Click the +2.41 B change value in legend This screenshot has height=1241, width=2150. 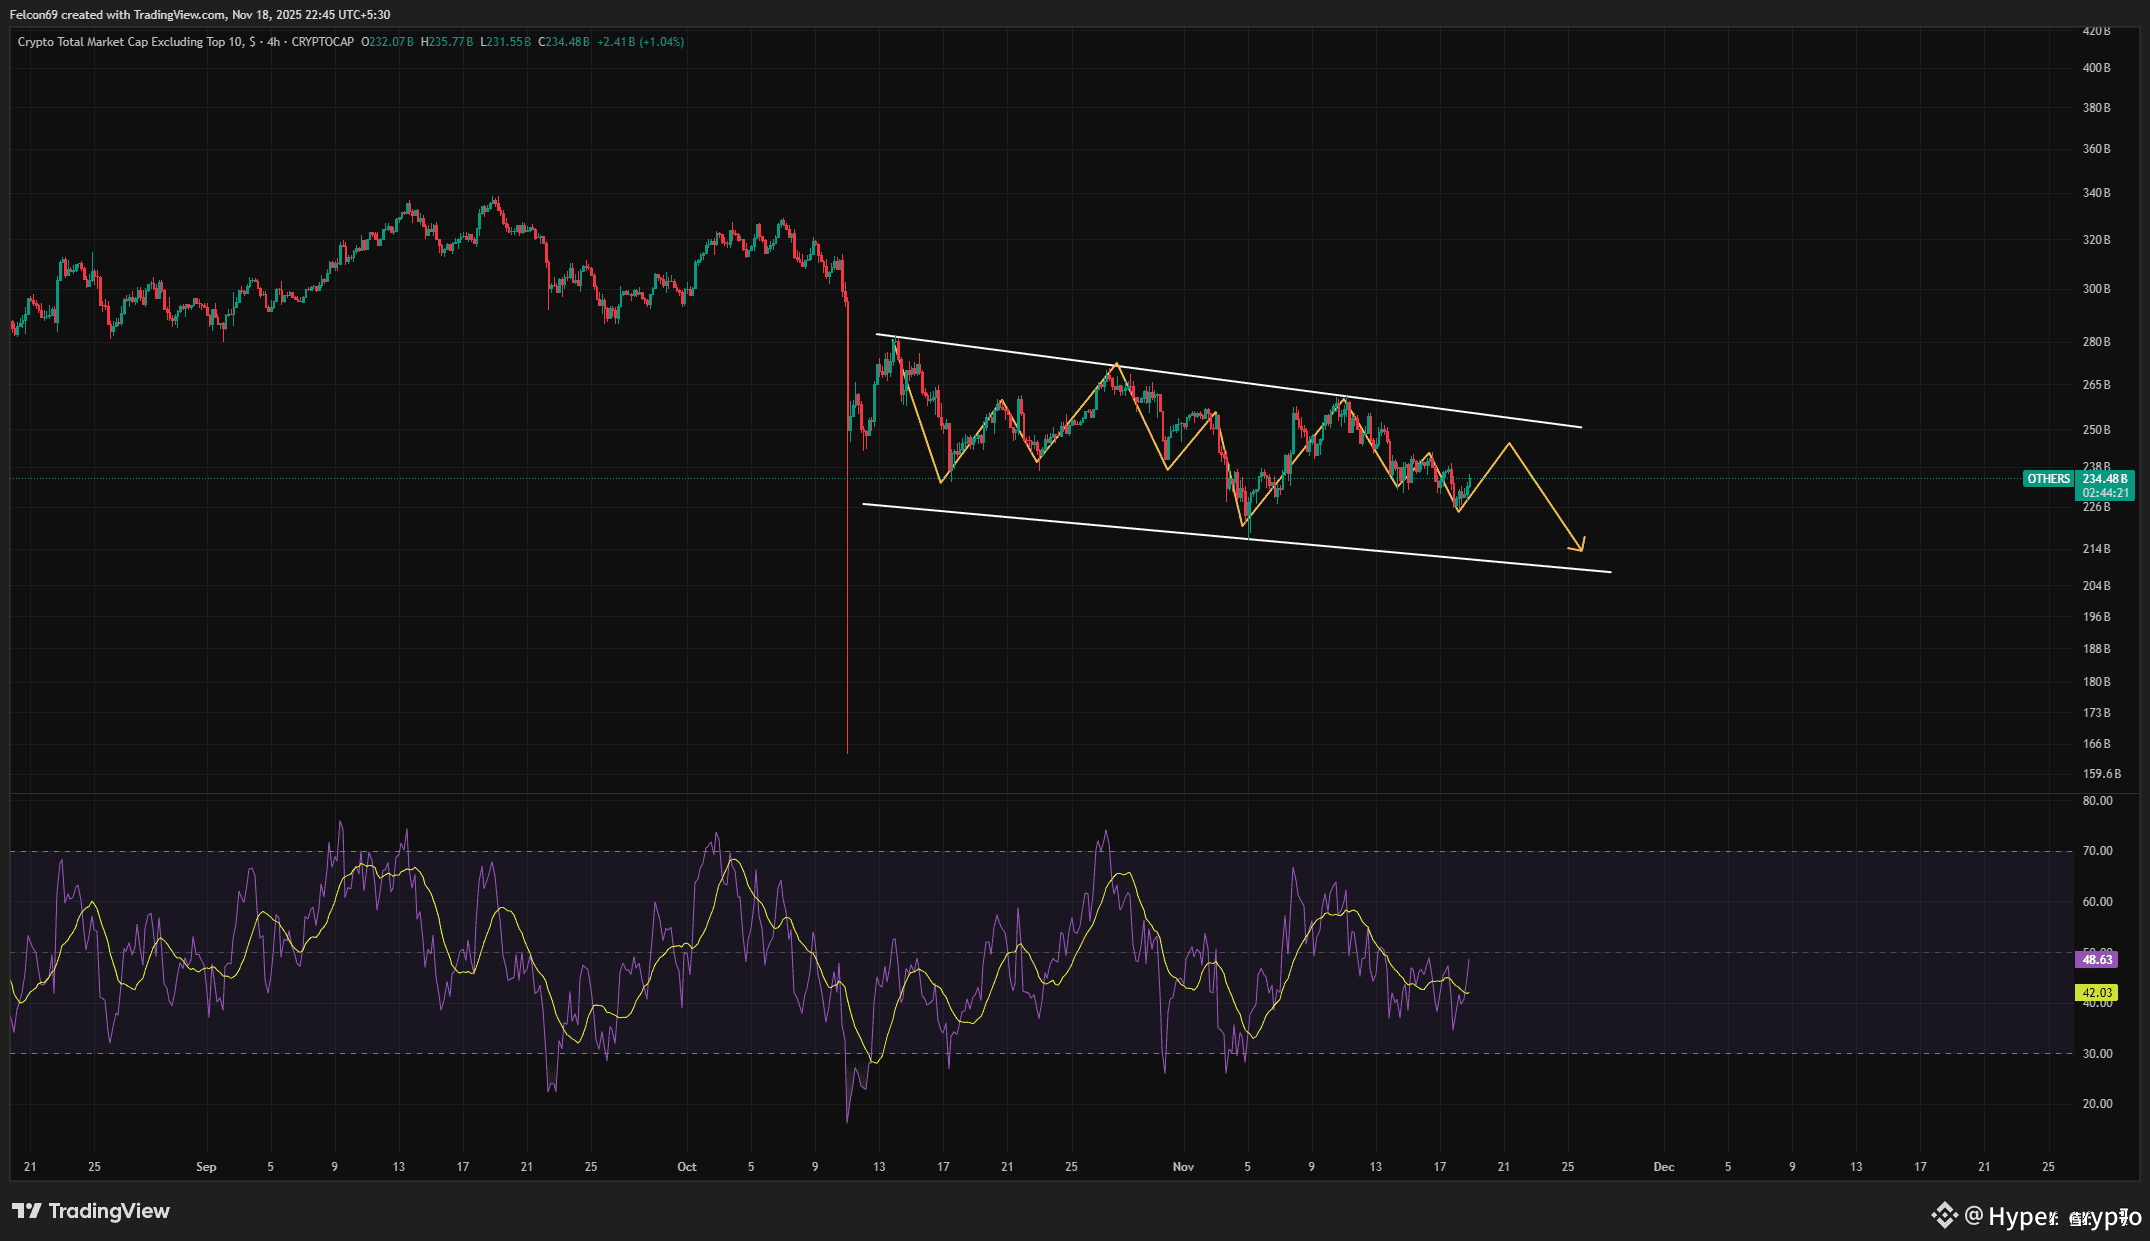click(615, 42)
